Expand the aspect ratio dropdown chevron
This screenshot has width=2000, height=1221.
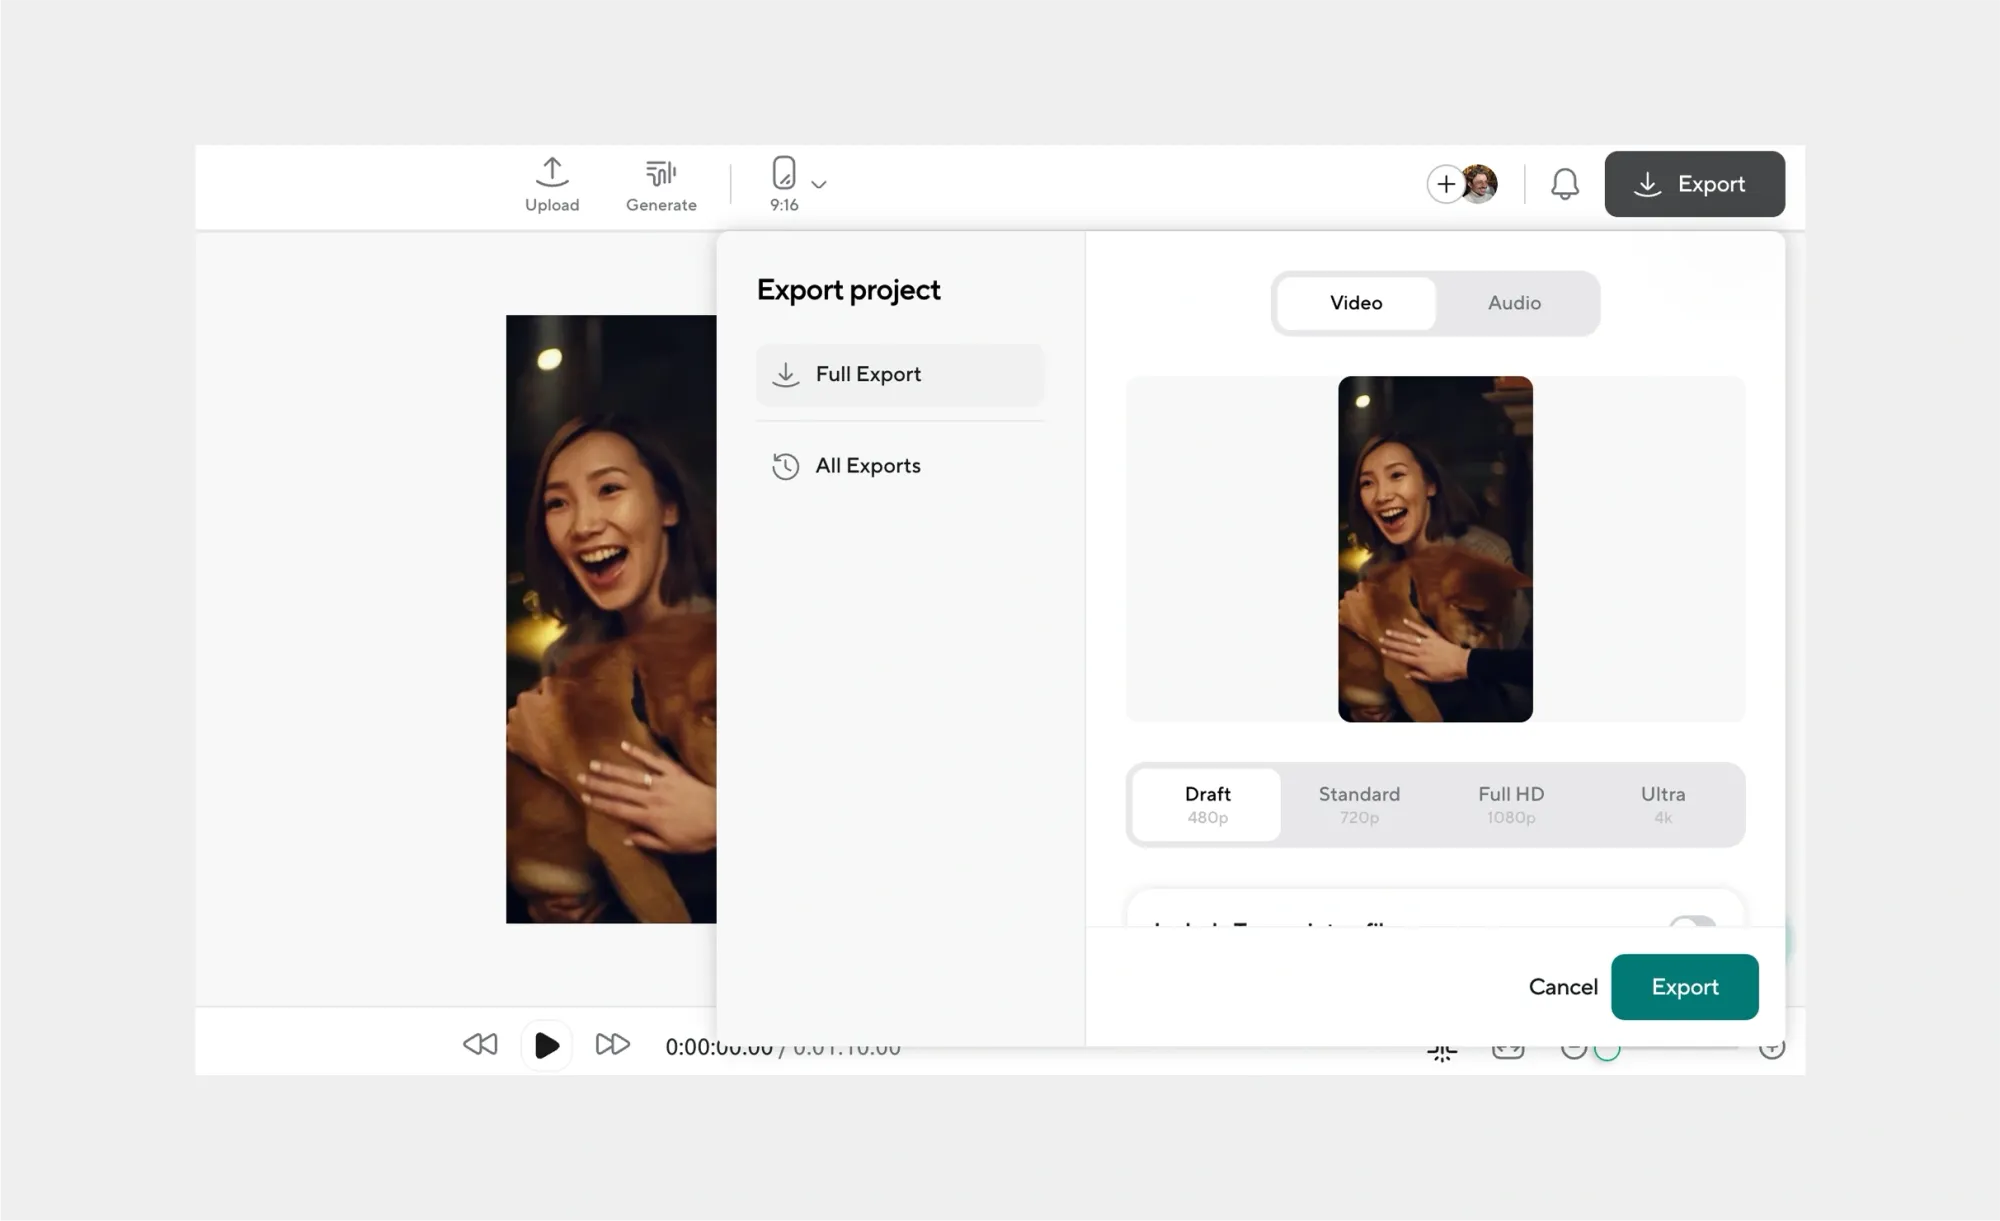click(819, 184)
